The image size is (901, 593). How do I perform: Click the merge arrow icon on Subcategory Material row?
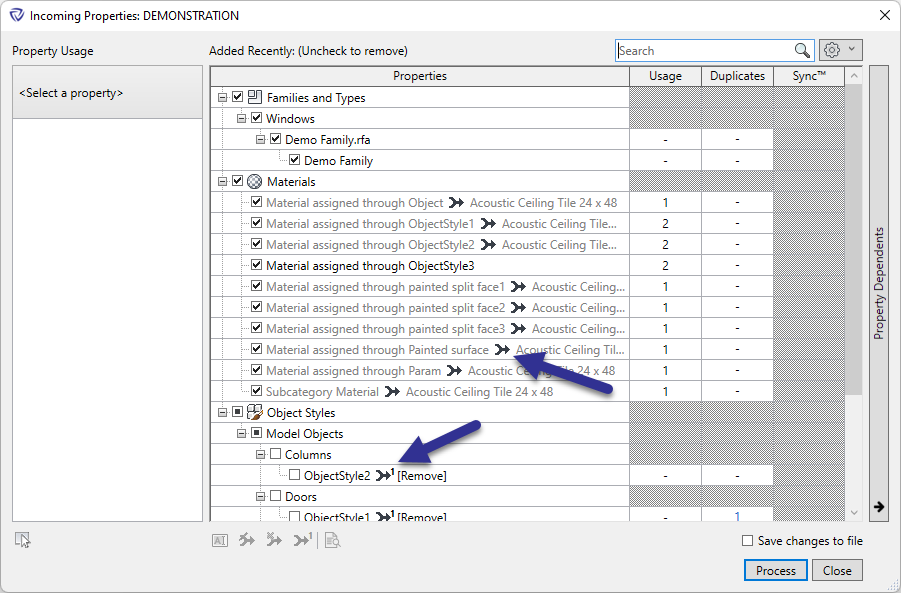[392, 392]
